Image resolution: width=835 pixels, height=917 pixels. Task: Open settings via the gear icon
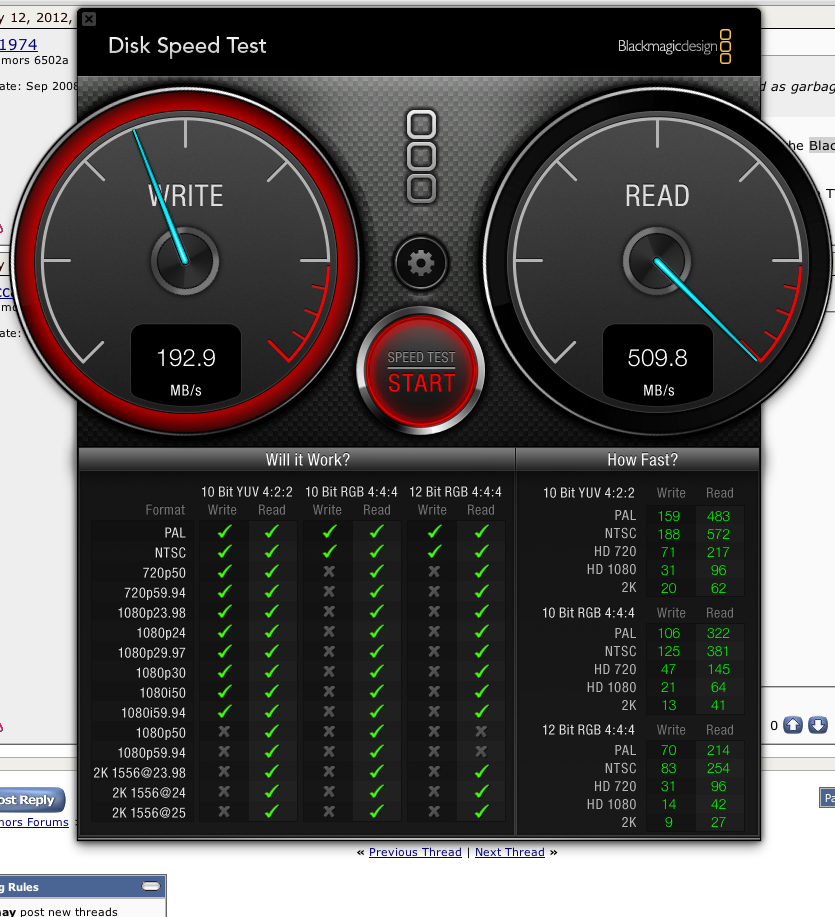420,263
